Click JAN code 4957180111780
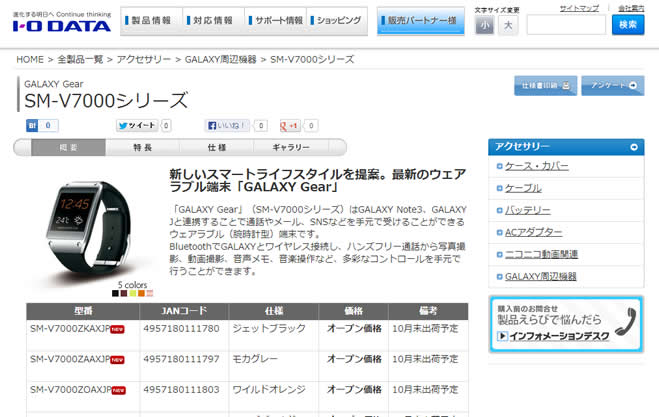Image resolution: width=659 pixels, height=417 pixels. 181,328
